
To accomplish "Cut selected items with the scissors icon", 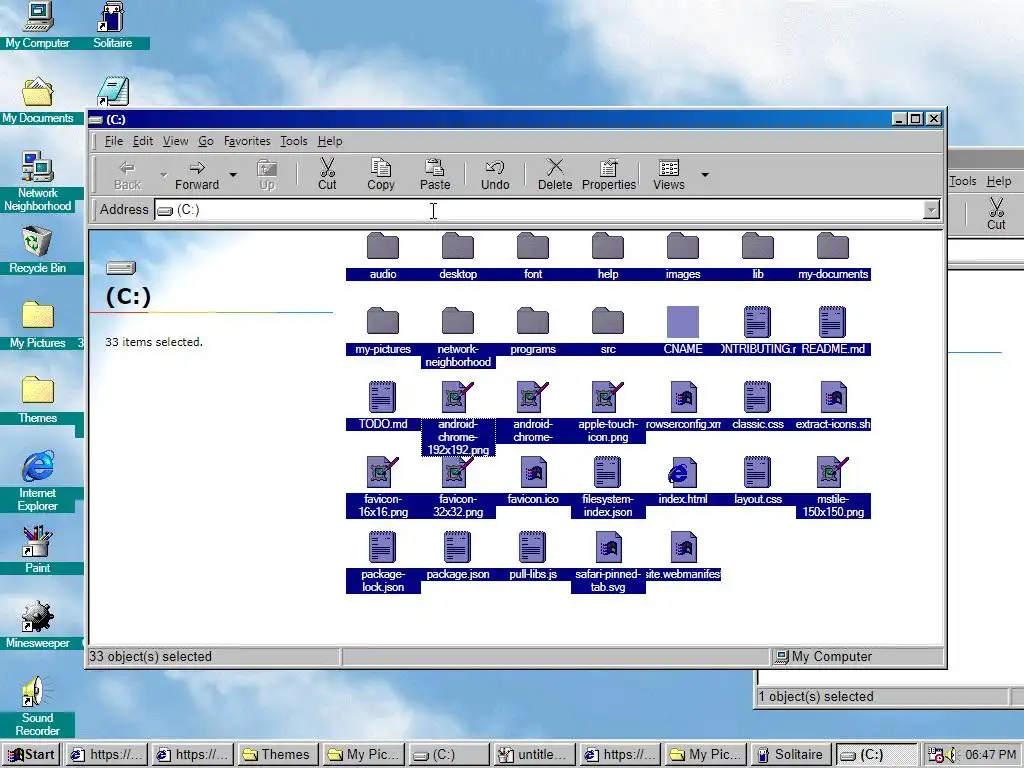I will point(327,175).
